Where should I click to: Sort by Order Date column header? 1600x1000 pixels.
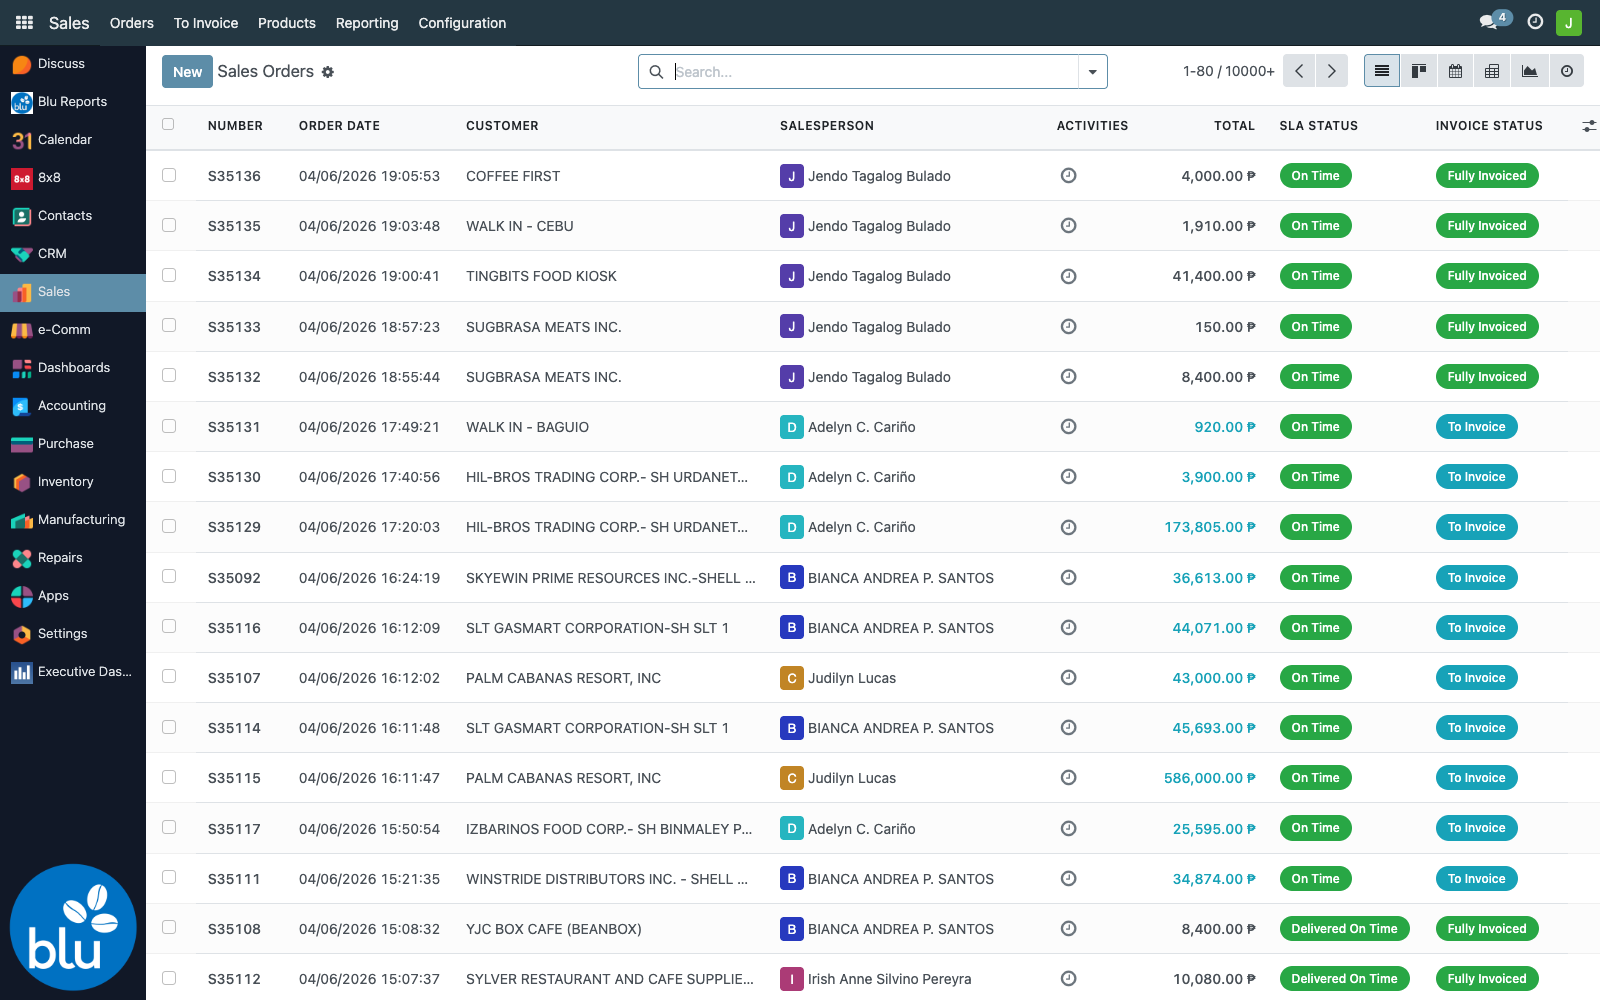coord(339,126)
